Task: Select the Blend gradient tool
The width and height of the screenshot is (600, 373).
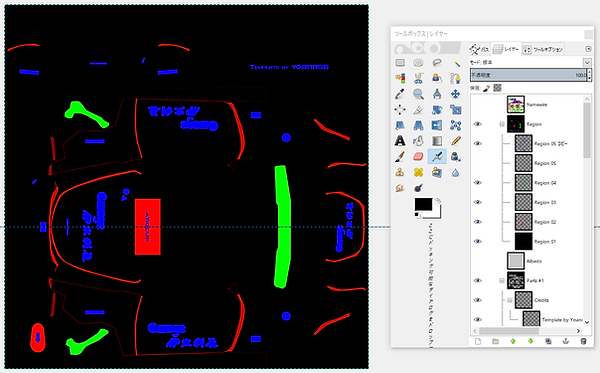Action: point(437,141)
